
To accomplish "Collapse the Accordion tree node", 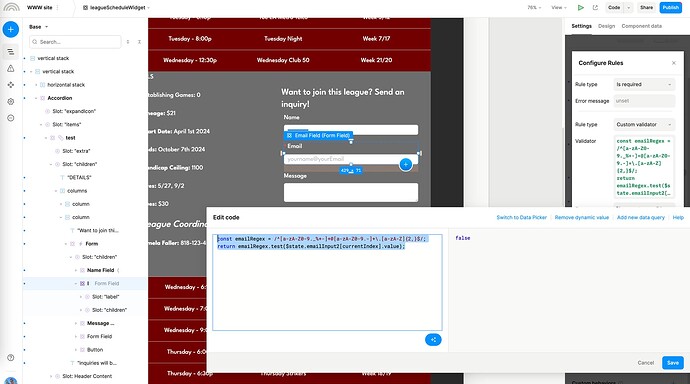I will (36, 98).
